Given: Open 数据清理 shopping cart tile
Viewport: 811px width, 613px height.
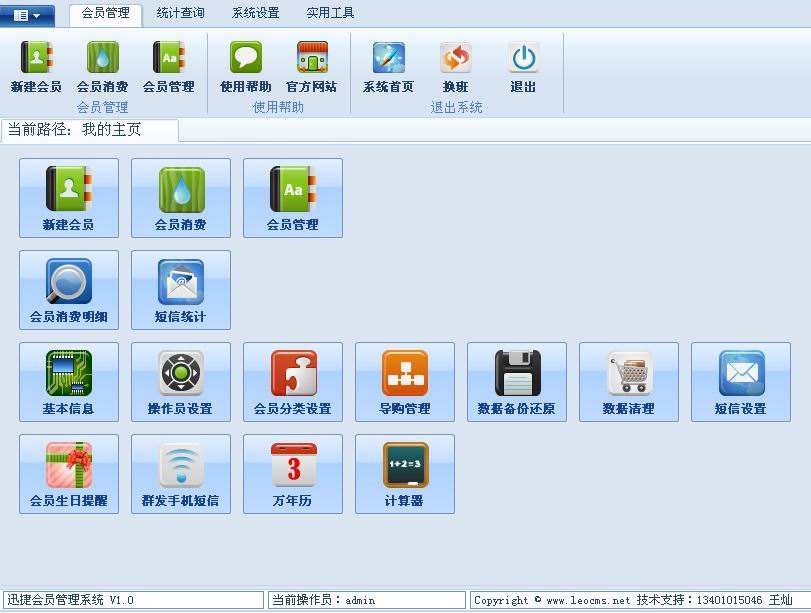Looking at the screenshot, I should click(629, 381).
